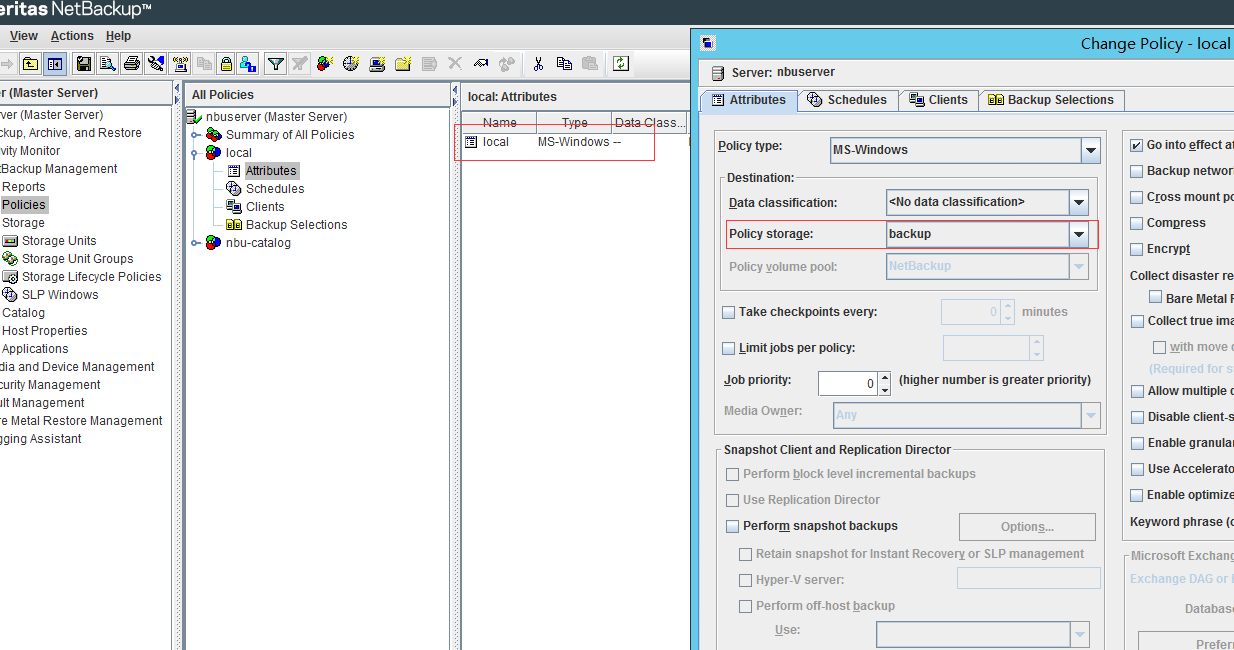Decrease the Job priority value
This screenshot has height=650, width=1234.
[885, 389]
